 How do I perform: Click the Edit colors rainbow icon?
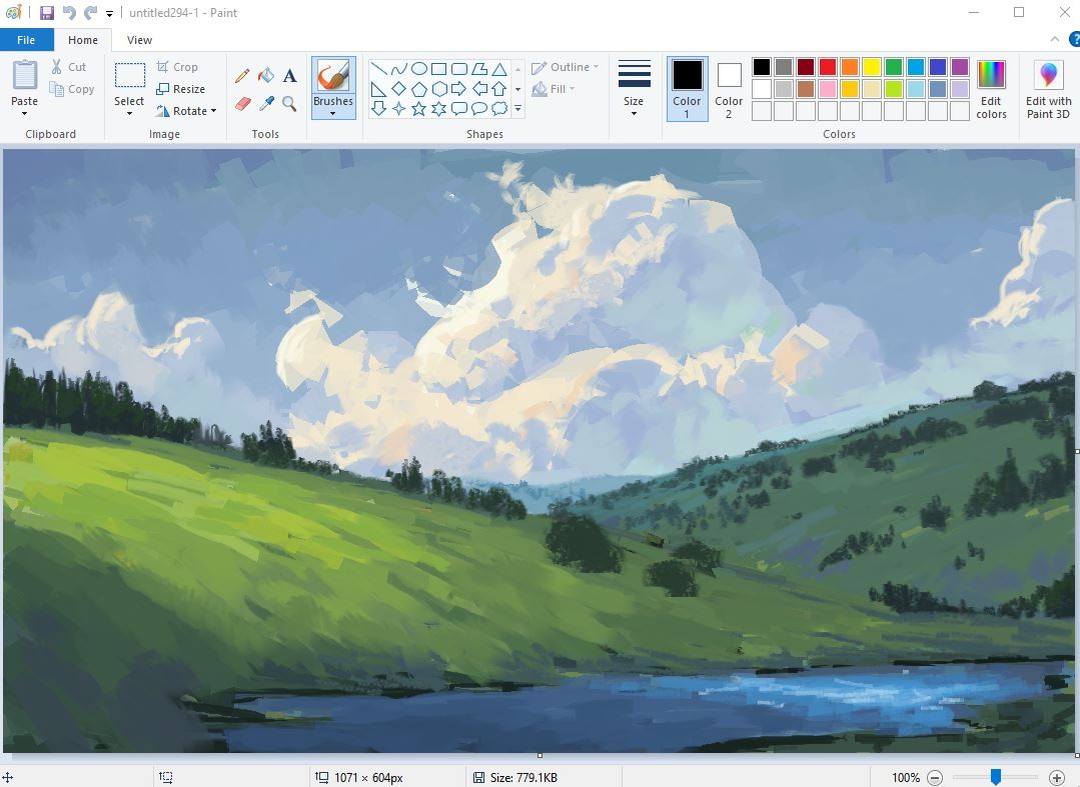click(991, 74)
